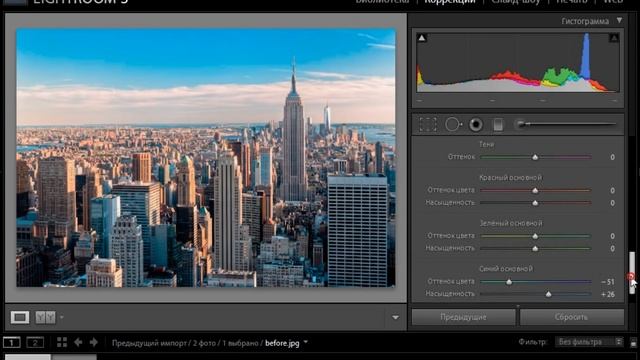Toggle the shadow clipping indicator in histogram
Screen dimensions: 640x360
(422, 38)
